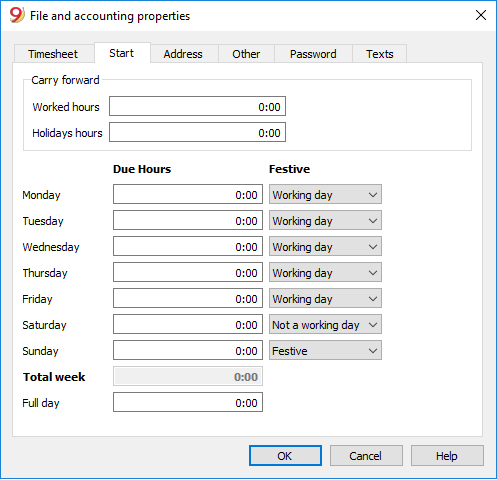Screen dimensions: 497x480
Task: Open the Password tab
Action: pyautogui.click(x=313, y=54)
